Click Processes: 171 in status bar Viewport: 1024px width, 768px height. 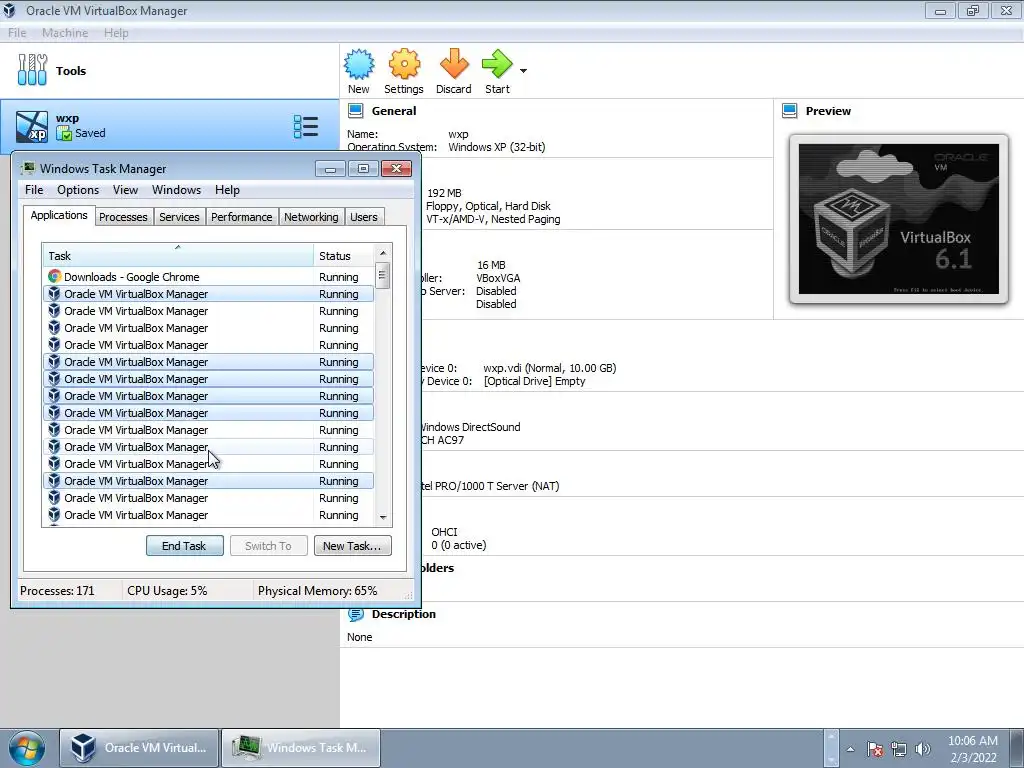pos(57,591)
